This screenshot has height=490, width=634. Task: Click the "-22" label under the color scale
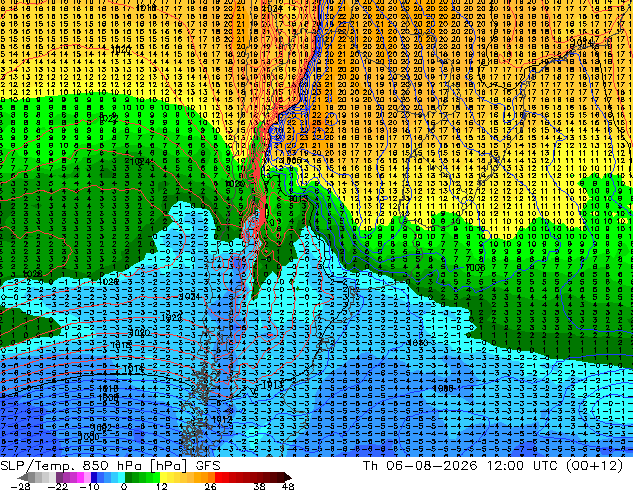58,486
